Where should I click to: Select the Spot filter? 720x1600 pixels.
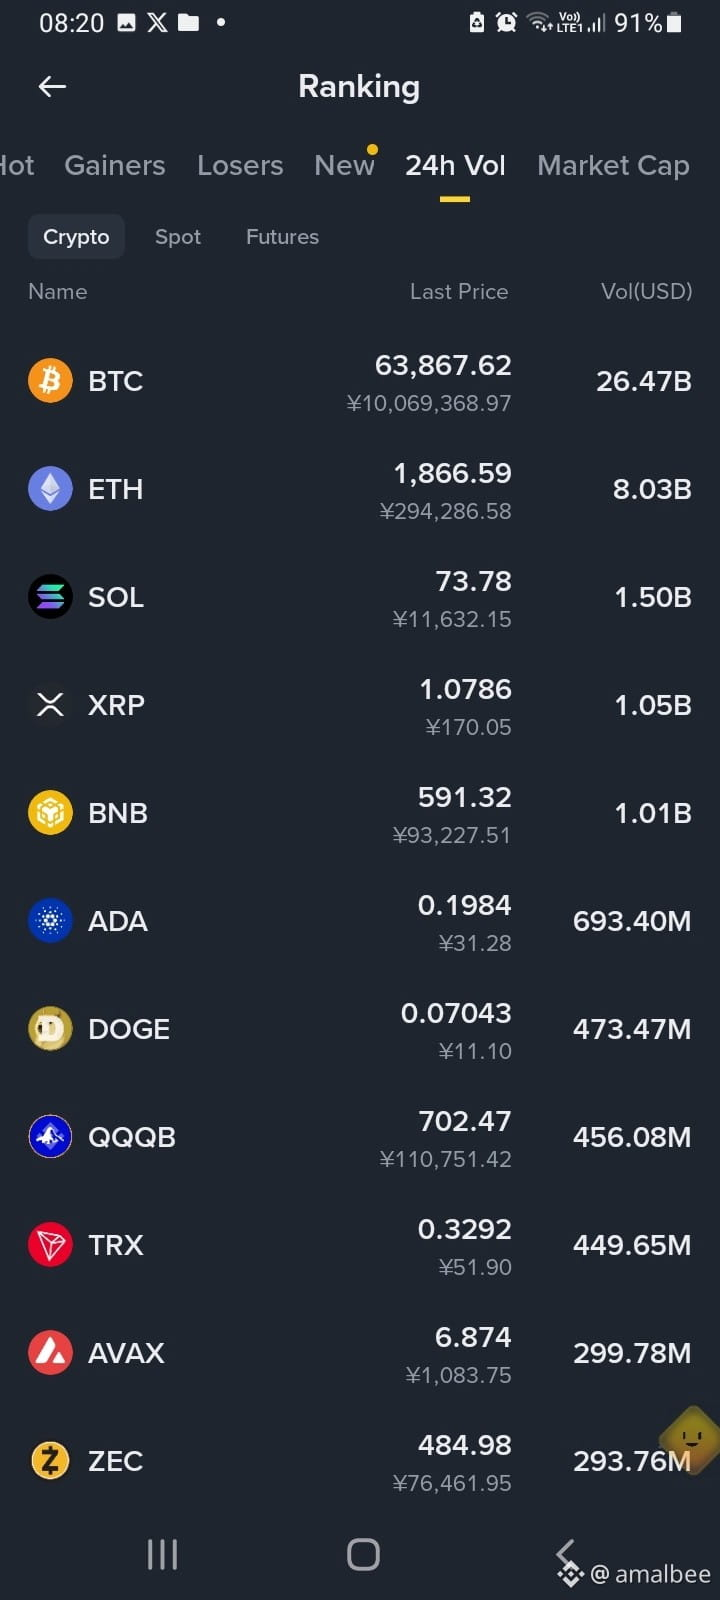[x=178, y=237]
